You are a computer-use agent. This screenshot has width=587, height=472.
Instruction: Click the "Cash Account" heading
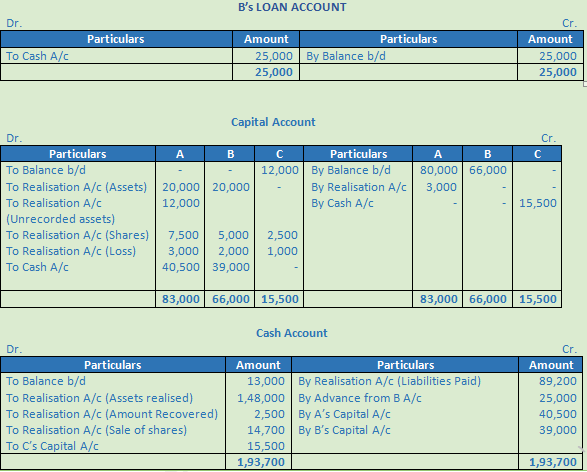click(292, 333)
